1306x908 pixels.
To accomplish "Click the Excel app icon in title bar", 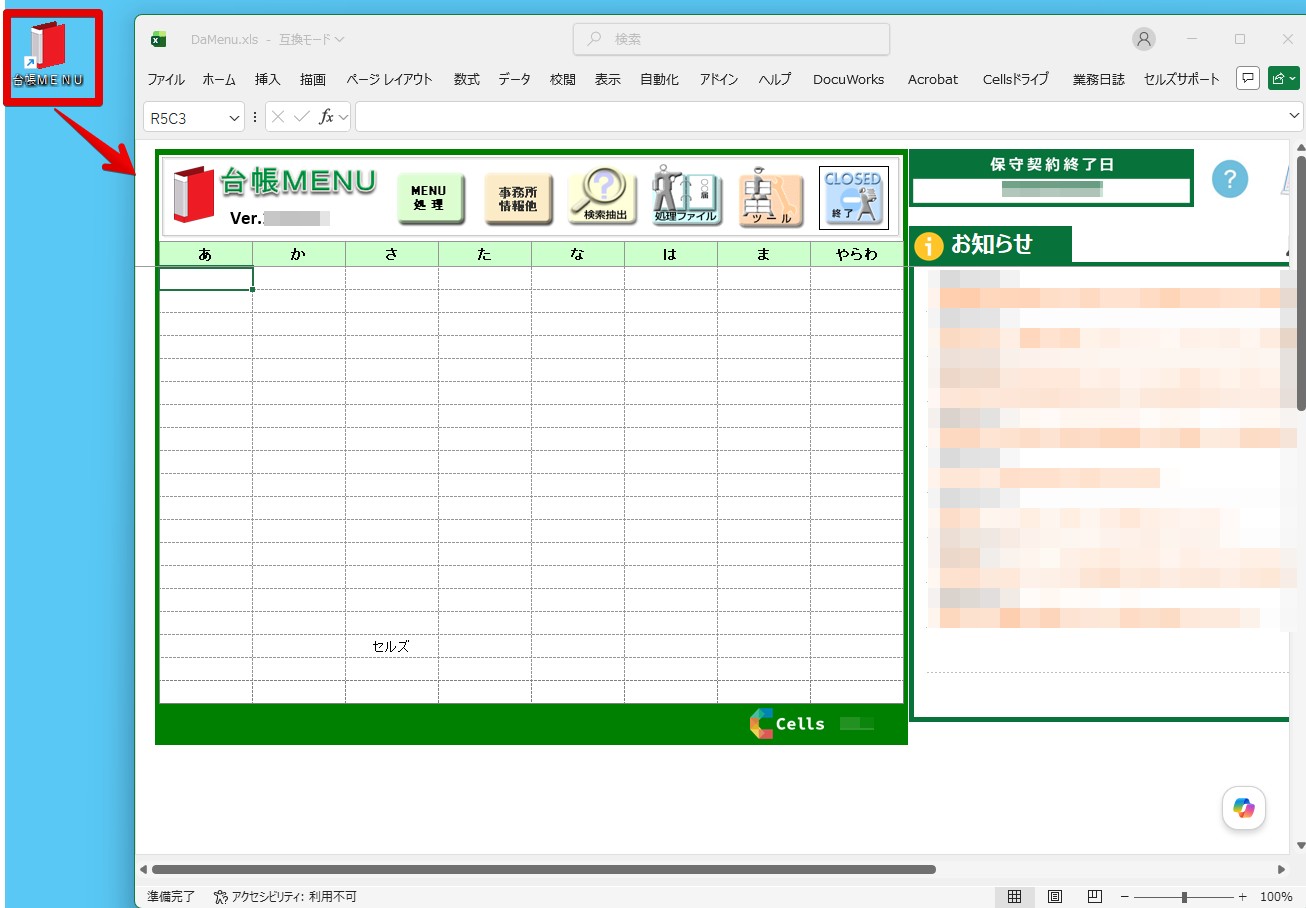I will pyautogui.click(x=158, y=39).
